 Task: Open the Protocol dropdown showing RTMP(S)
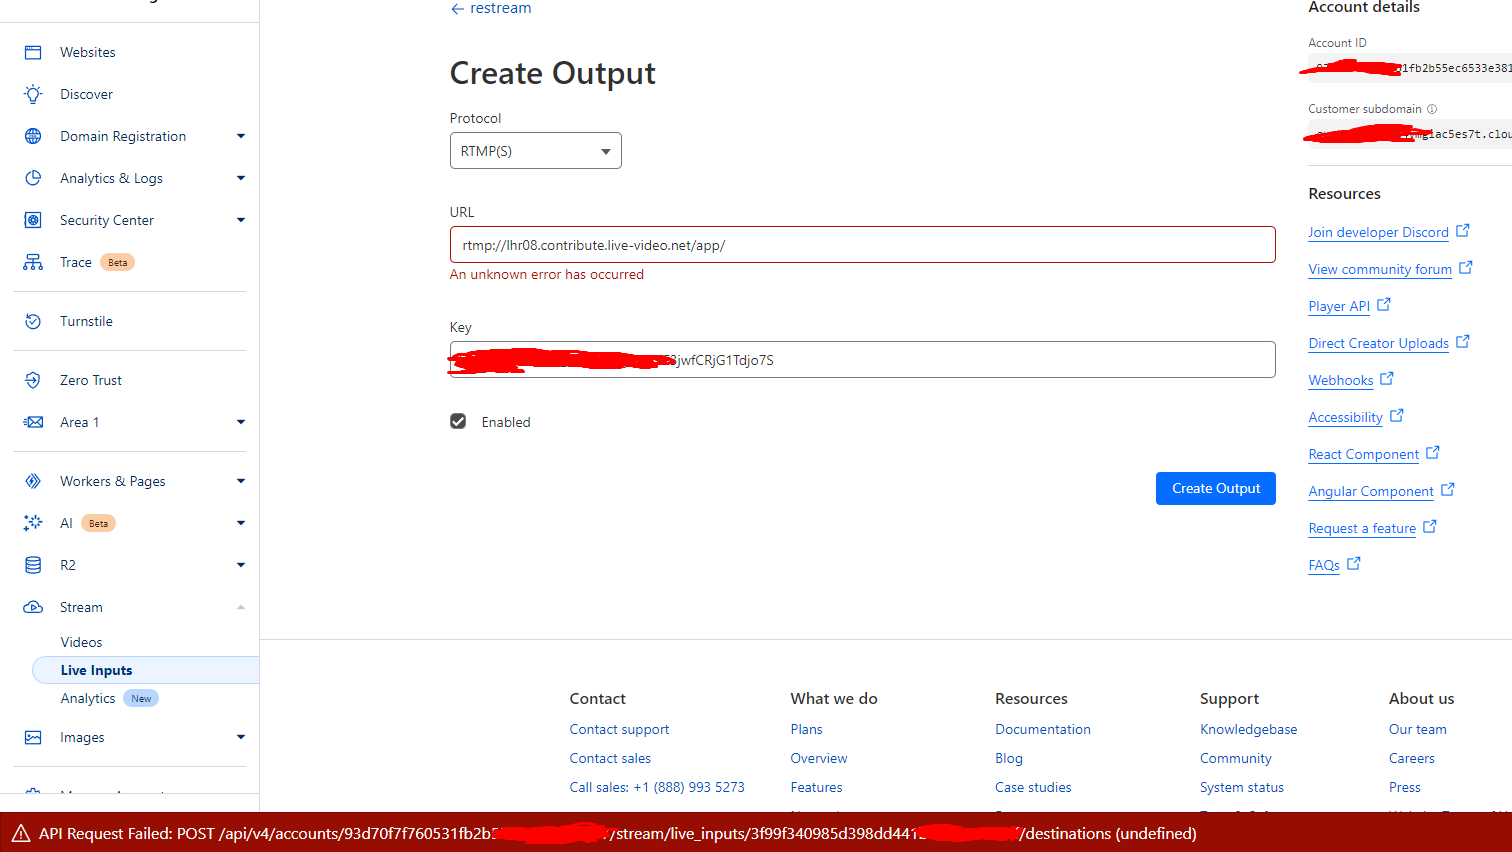coord(535,150)
